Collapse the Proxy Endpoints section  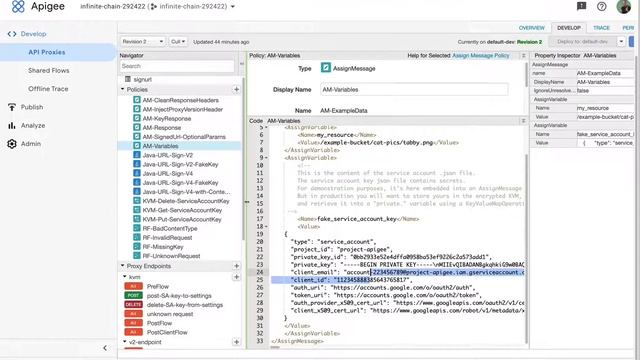122,266
